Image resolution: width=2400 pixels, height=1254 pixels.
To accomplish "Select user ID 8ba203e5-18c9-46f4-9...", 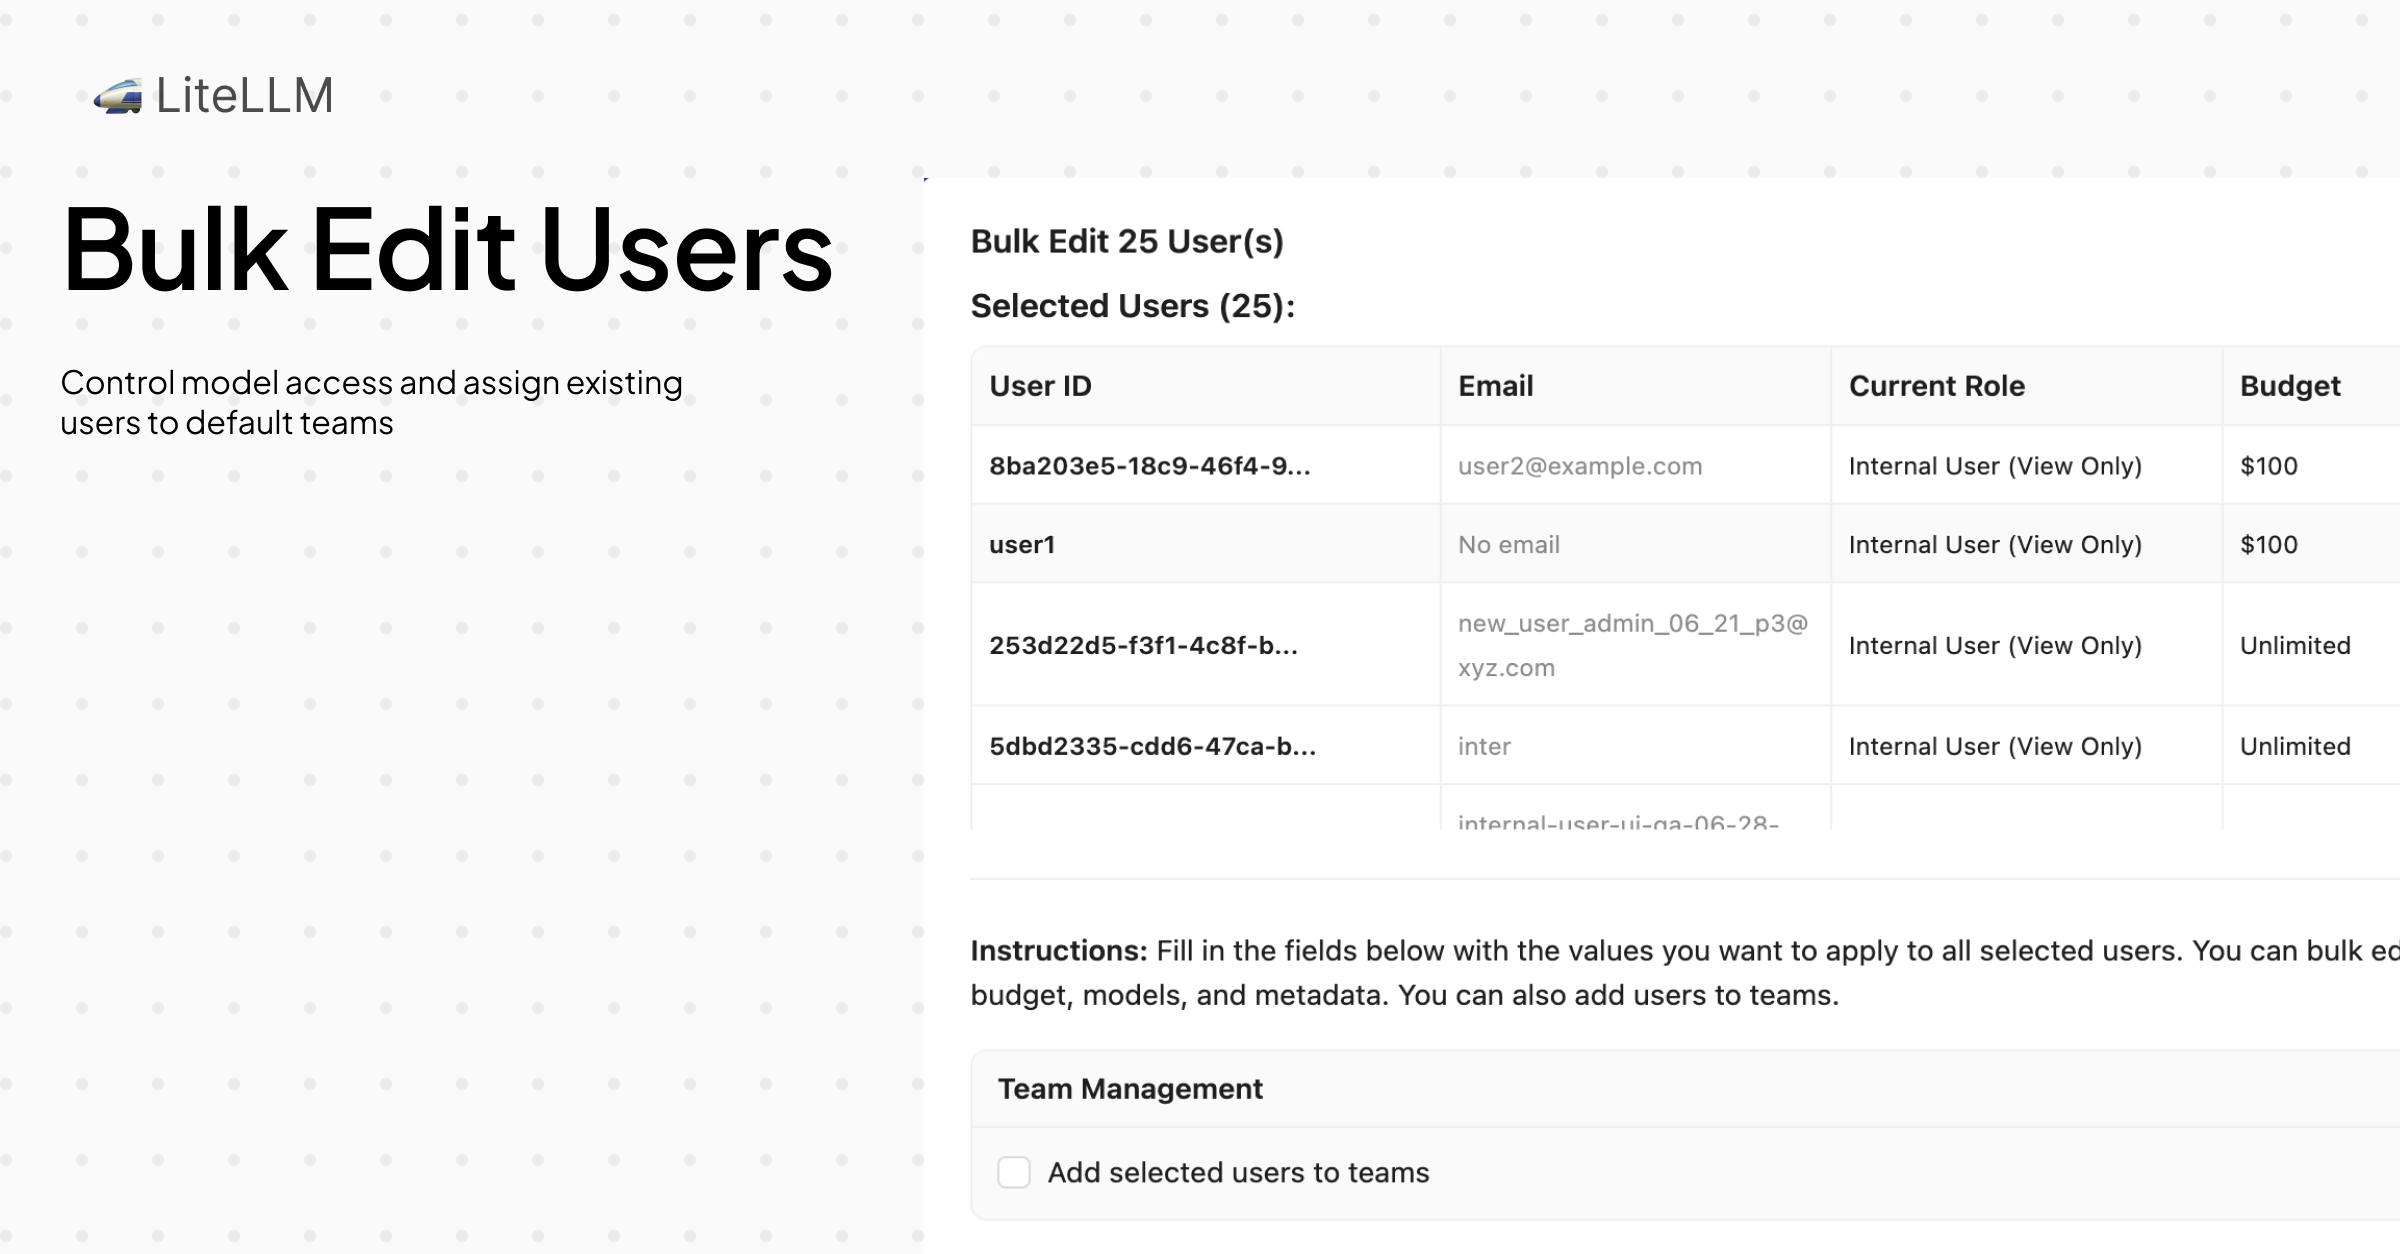I will 1149,466.
